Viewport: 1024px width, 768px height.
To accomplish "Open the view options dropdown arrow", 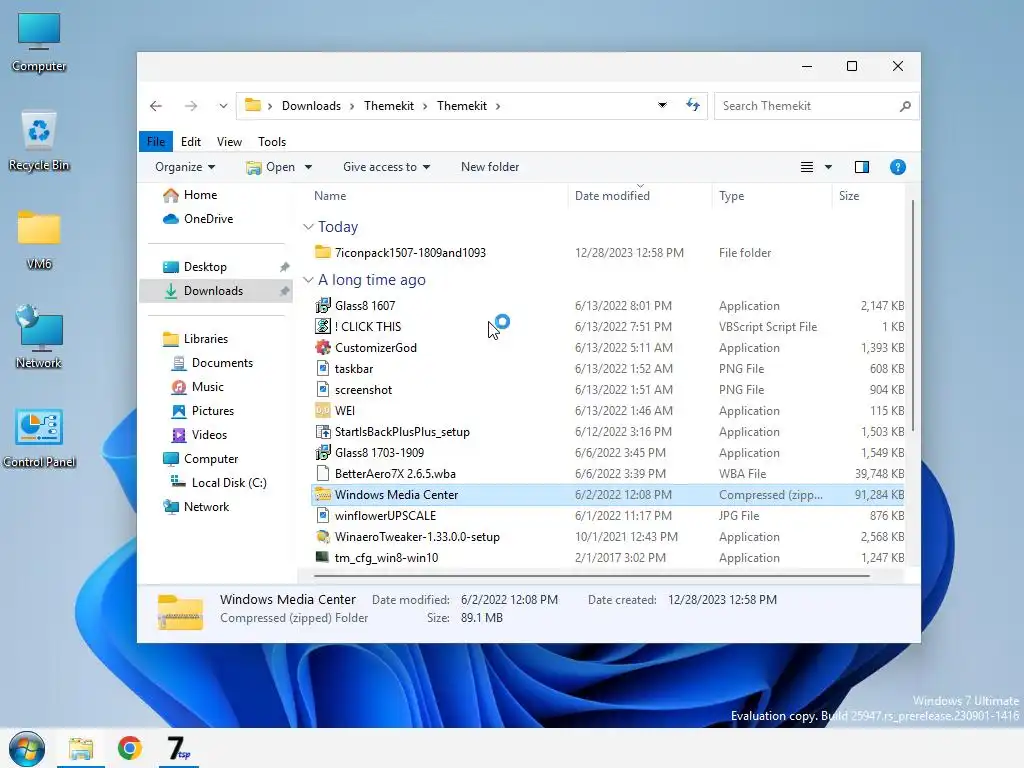I will [x=828, y=167].
